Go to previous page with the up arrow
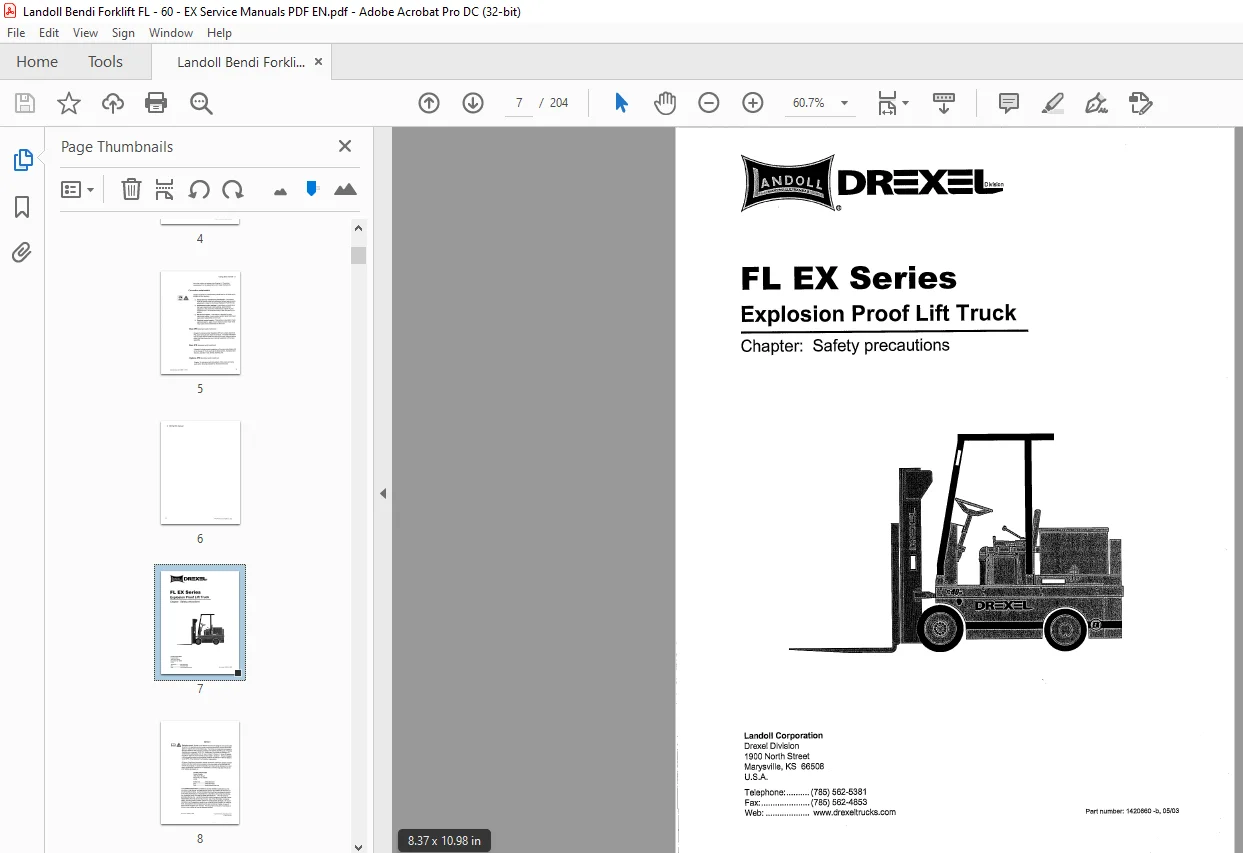 coord(429,103)
